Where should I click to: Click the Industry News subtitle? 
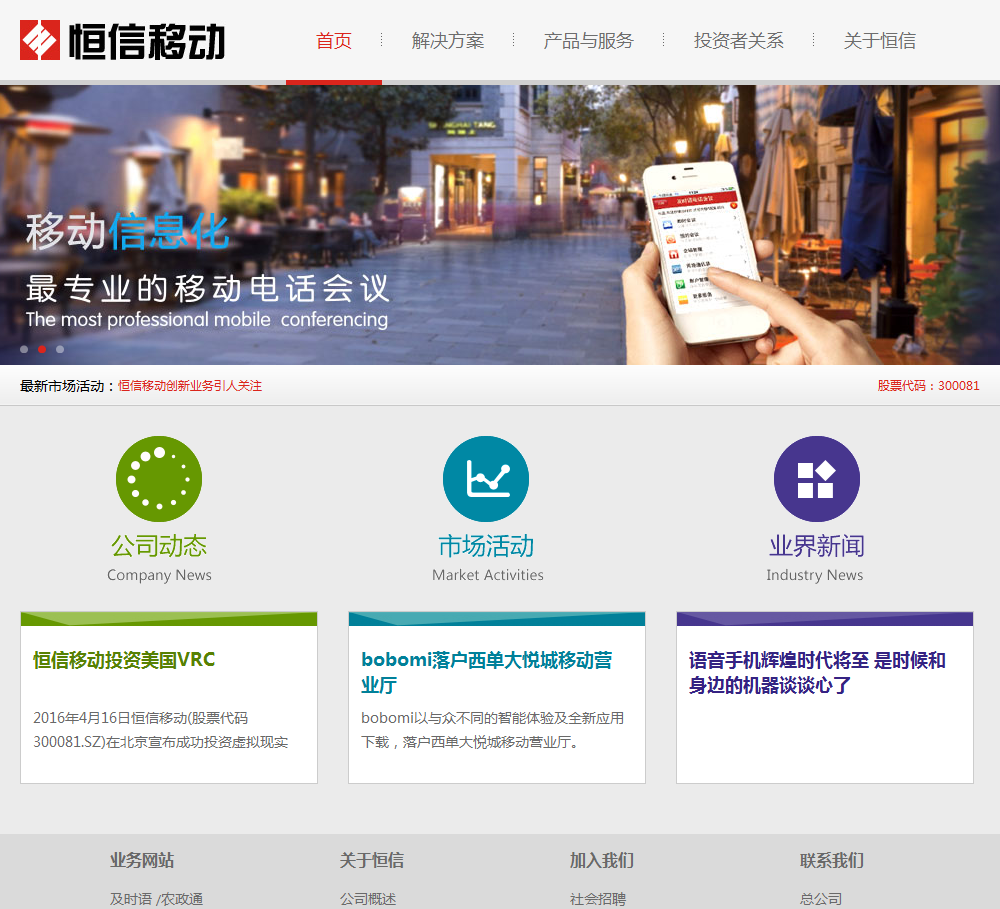pyautogui.click(x=814, y=575)
